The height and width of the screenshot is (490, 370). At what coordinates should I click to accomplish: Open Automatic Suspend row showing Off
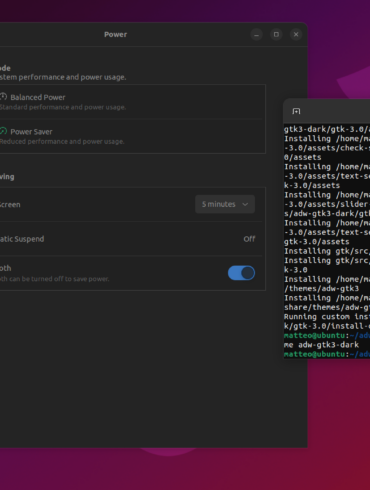pos(132,239)
